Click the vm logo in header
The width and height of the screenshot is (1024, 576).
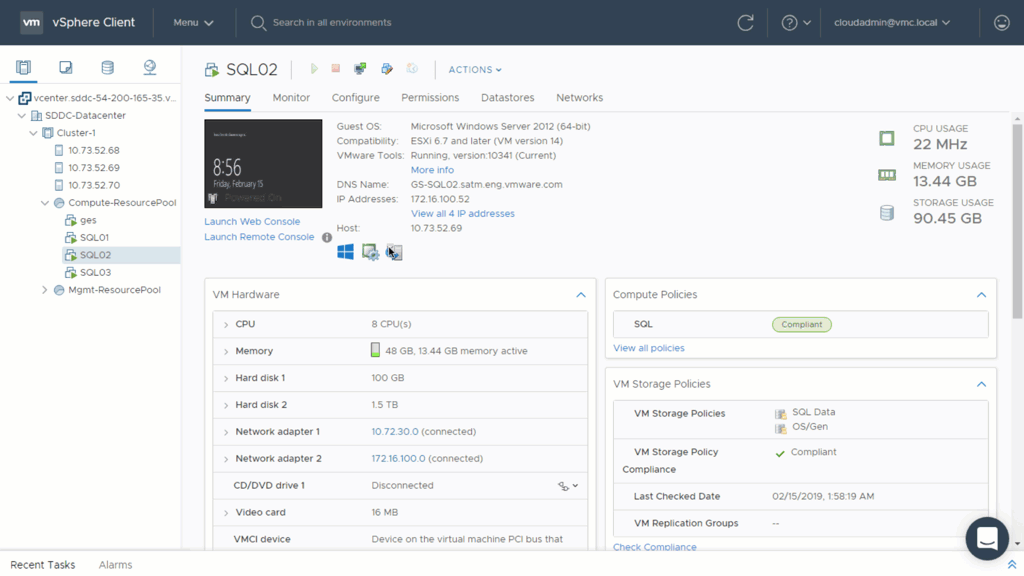pos(31,22)
